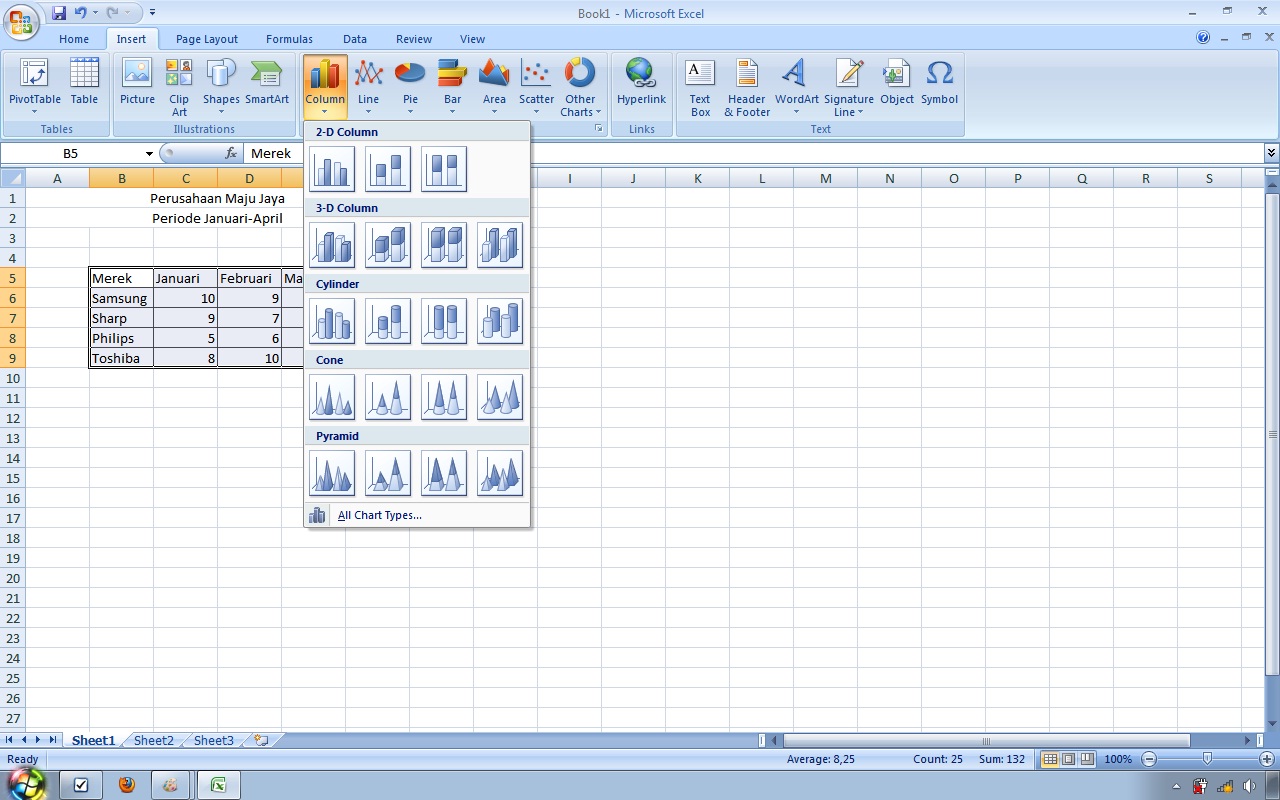
Task: Select Stacked Pyramid chart
Action: (x=388, y=472)
